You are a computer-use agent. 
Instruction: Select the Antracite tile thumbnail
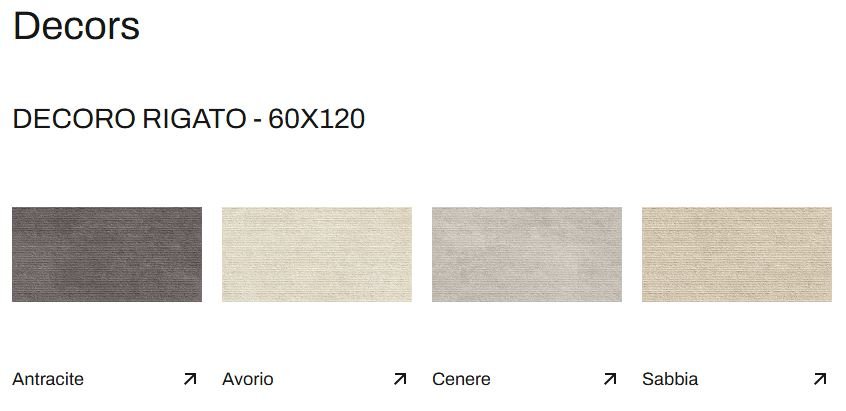pos(107,254)
